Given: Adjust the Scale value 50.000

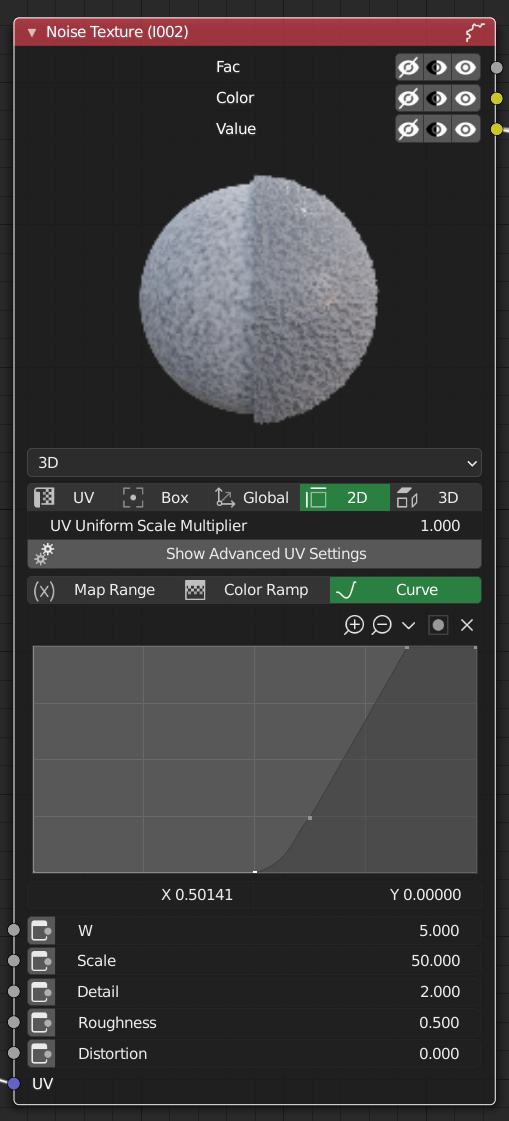Looking at the screenshot, I should tap(268, 961).
